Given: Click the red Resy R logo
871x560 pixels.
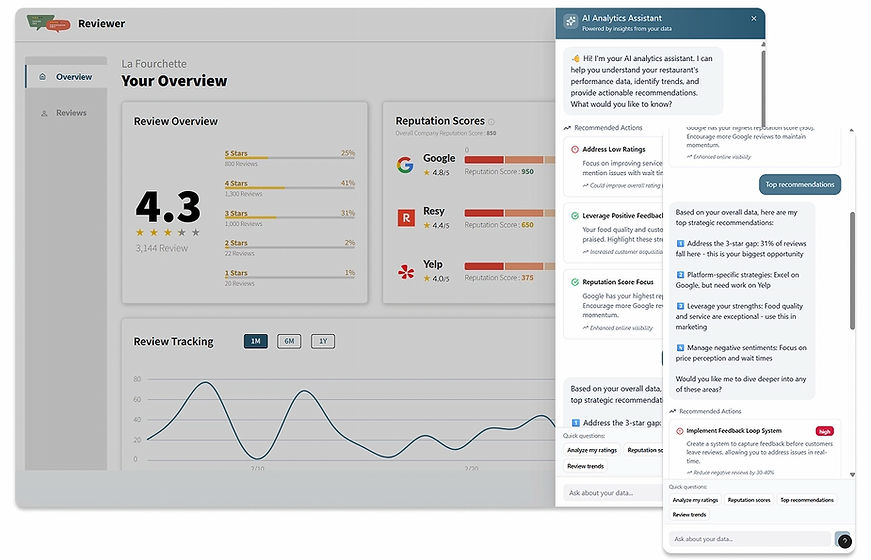Looking at the screenshot, I should (406, 218).
